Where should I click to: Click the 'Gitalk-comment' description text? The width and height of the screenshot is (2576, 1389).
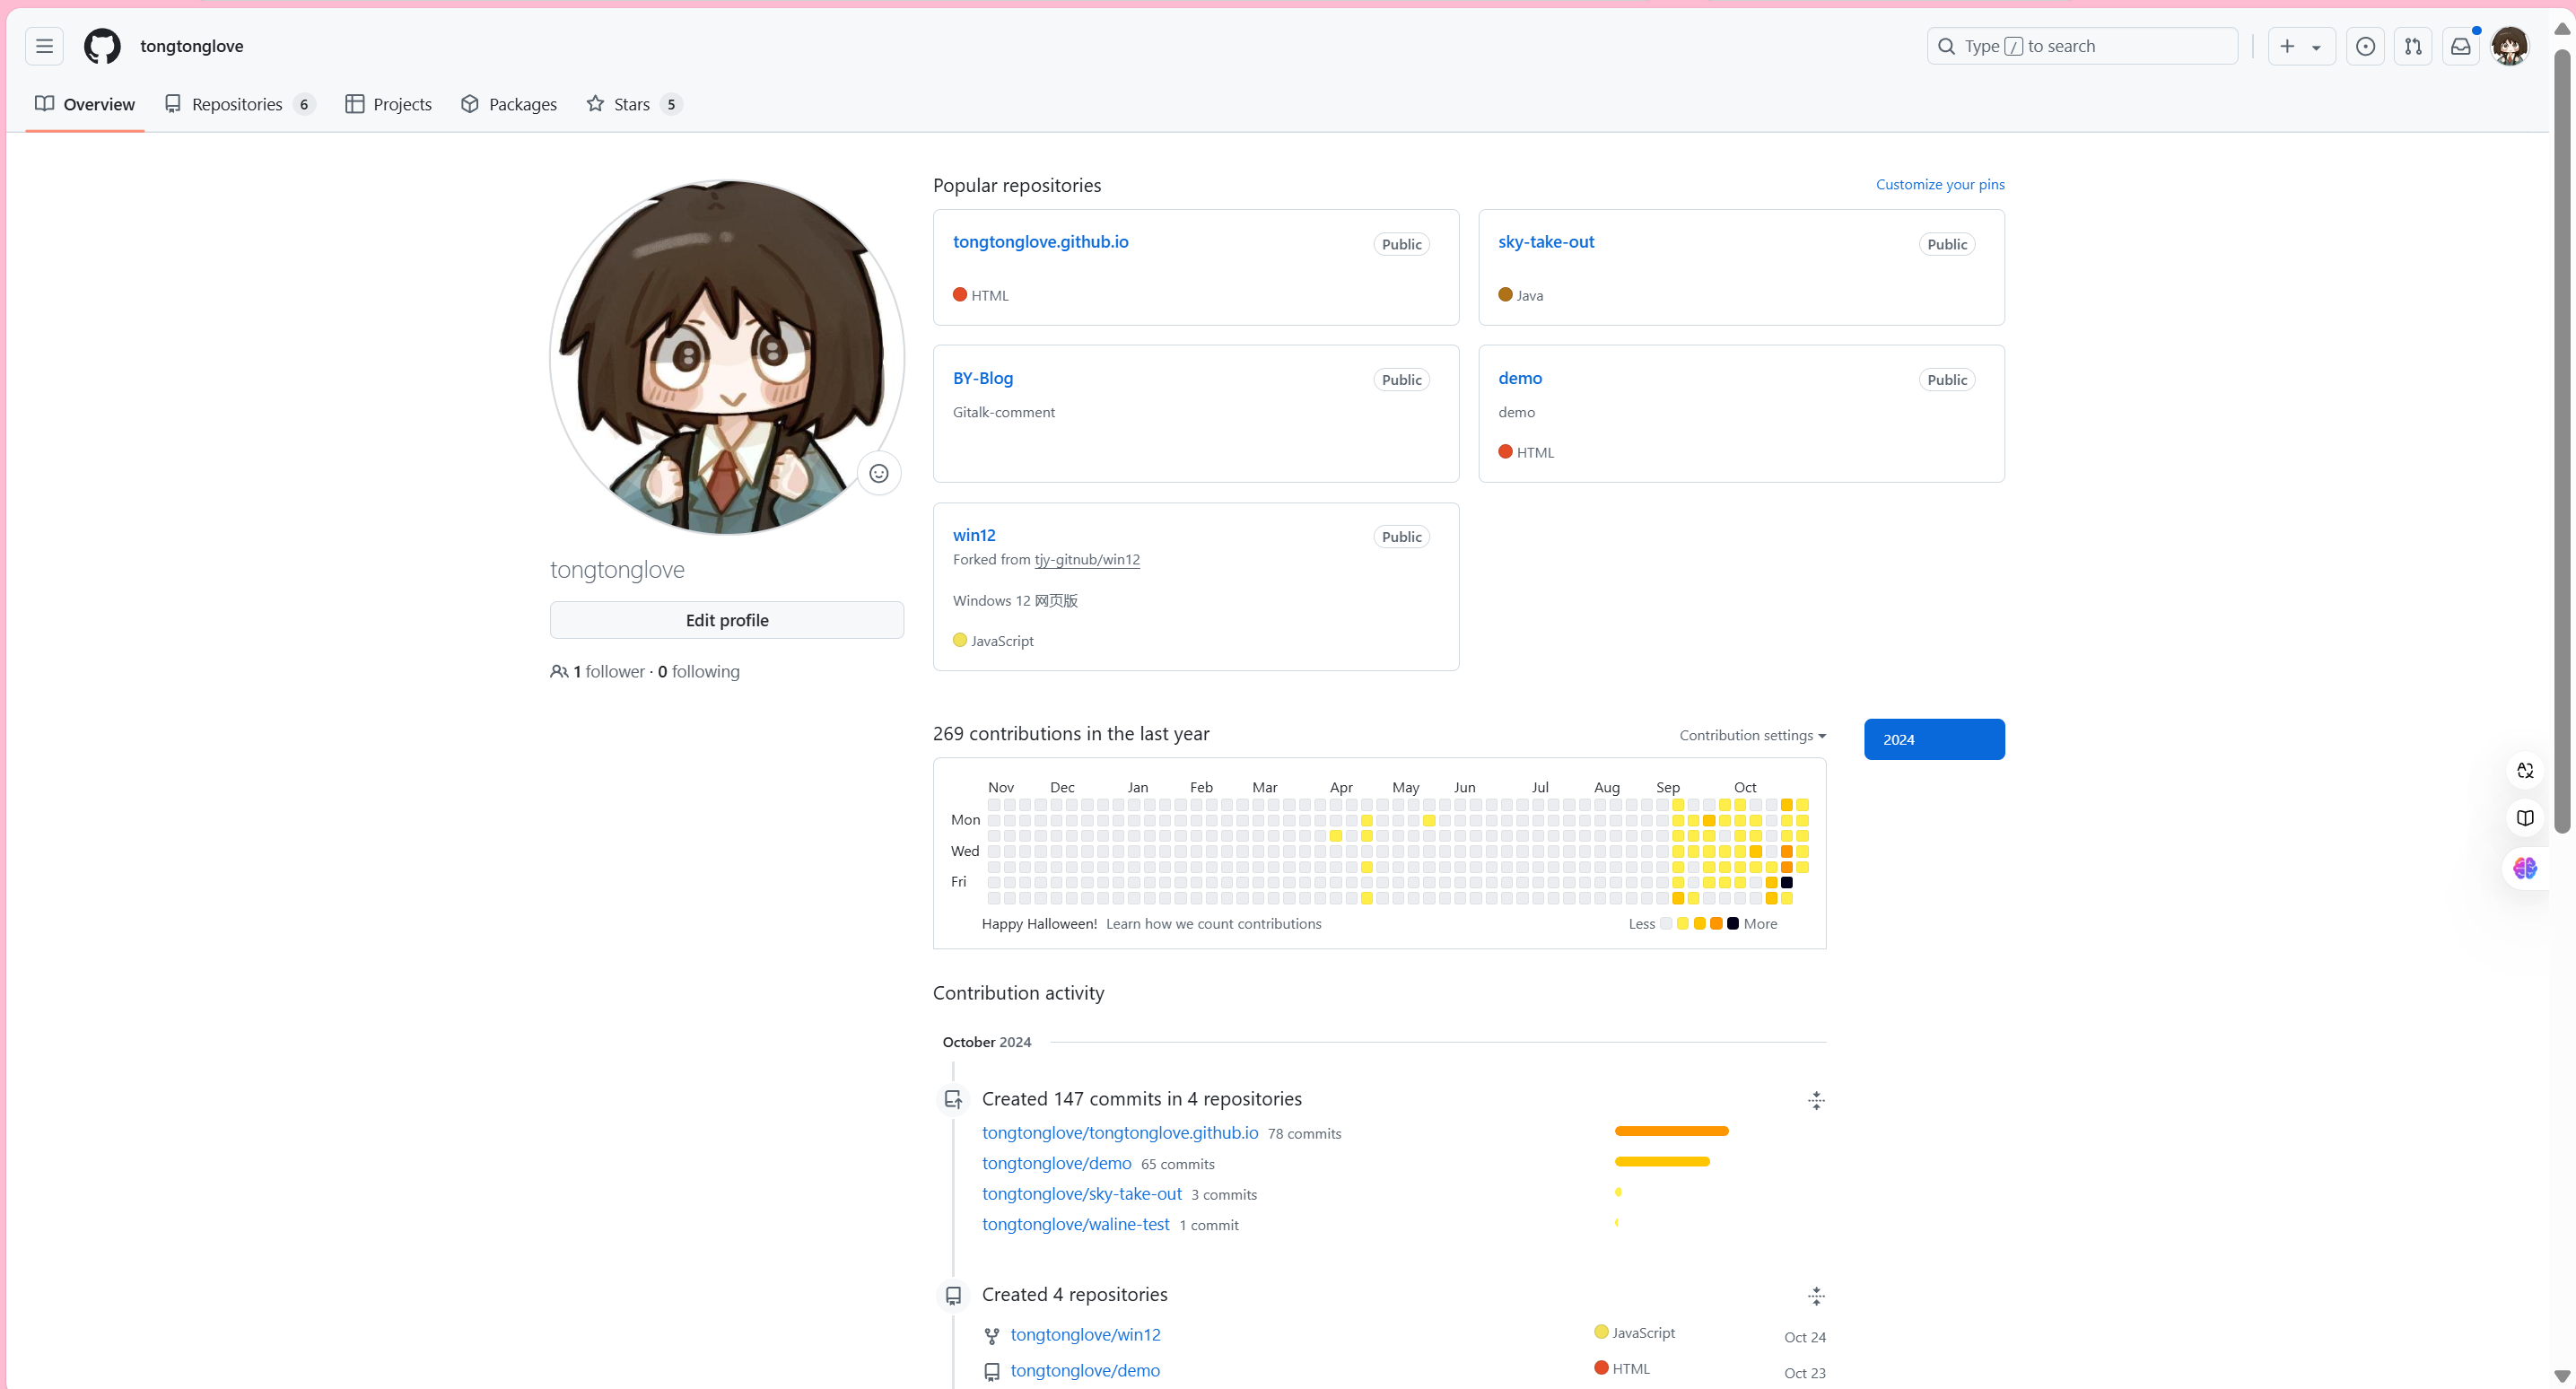pos(1004,412)
